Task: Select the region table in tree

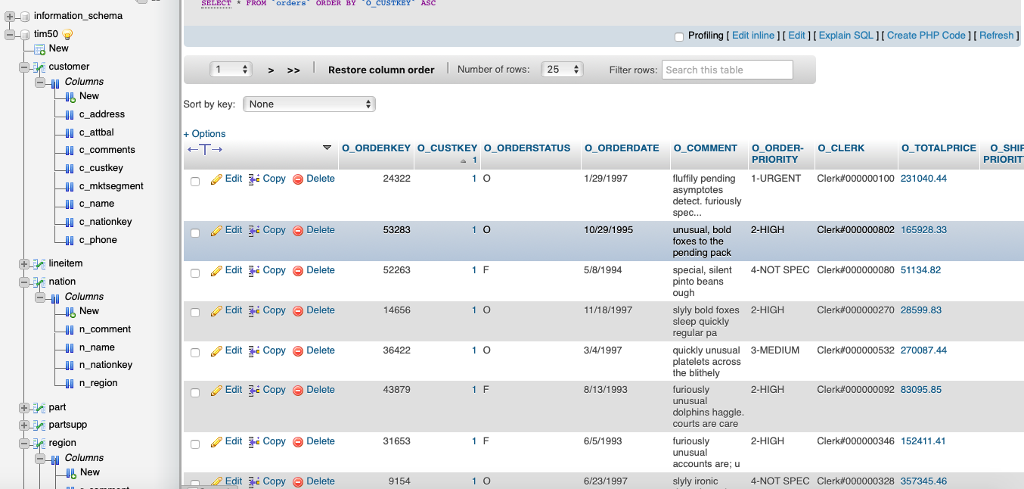Action: click(x=63, y=443)
